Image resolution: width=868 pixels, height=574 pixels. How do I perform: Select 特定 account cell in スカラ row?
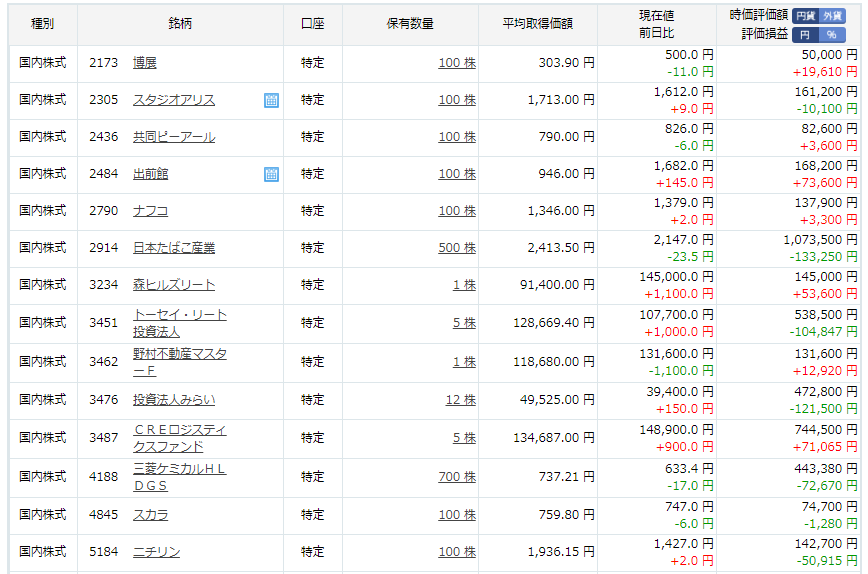pos(313,515)
